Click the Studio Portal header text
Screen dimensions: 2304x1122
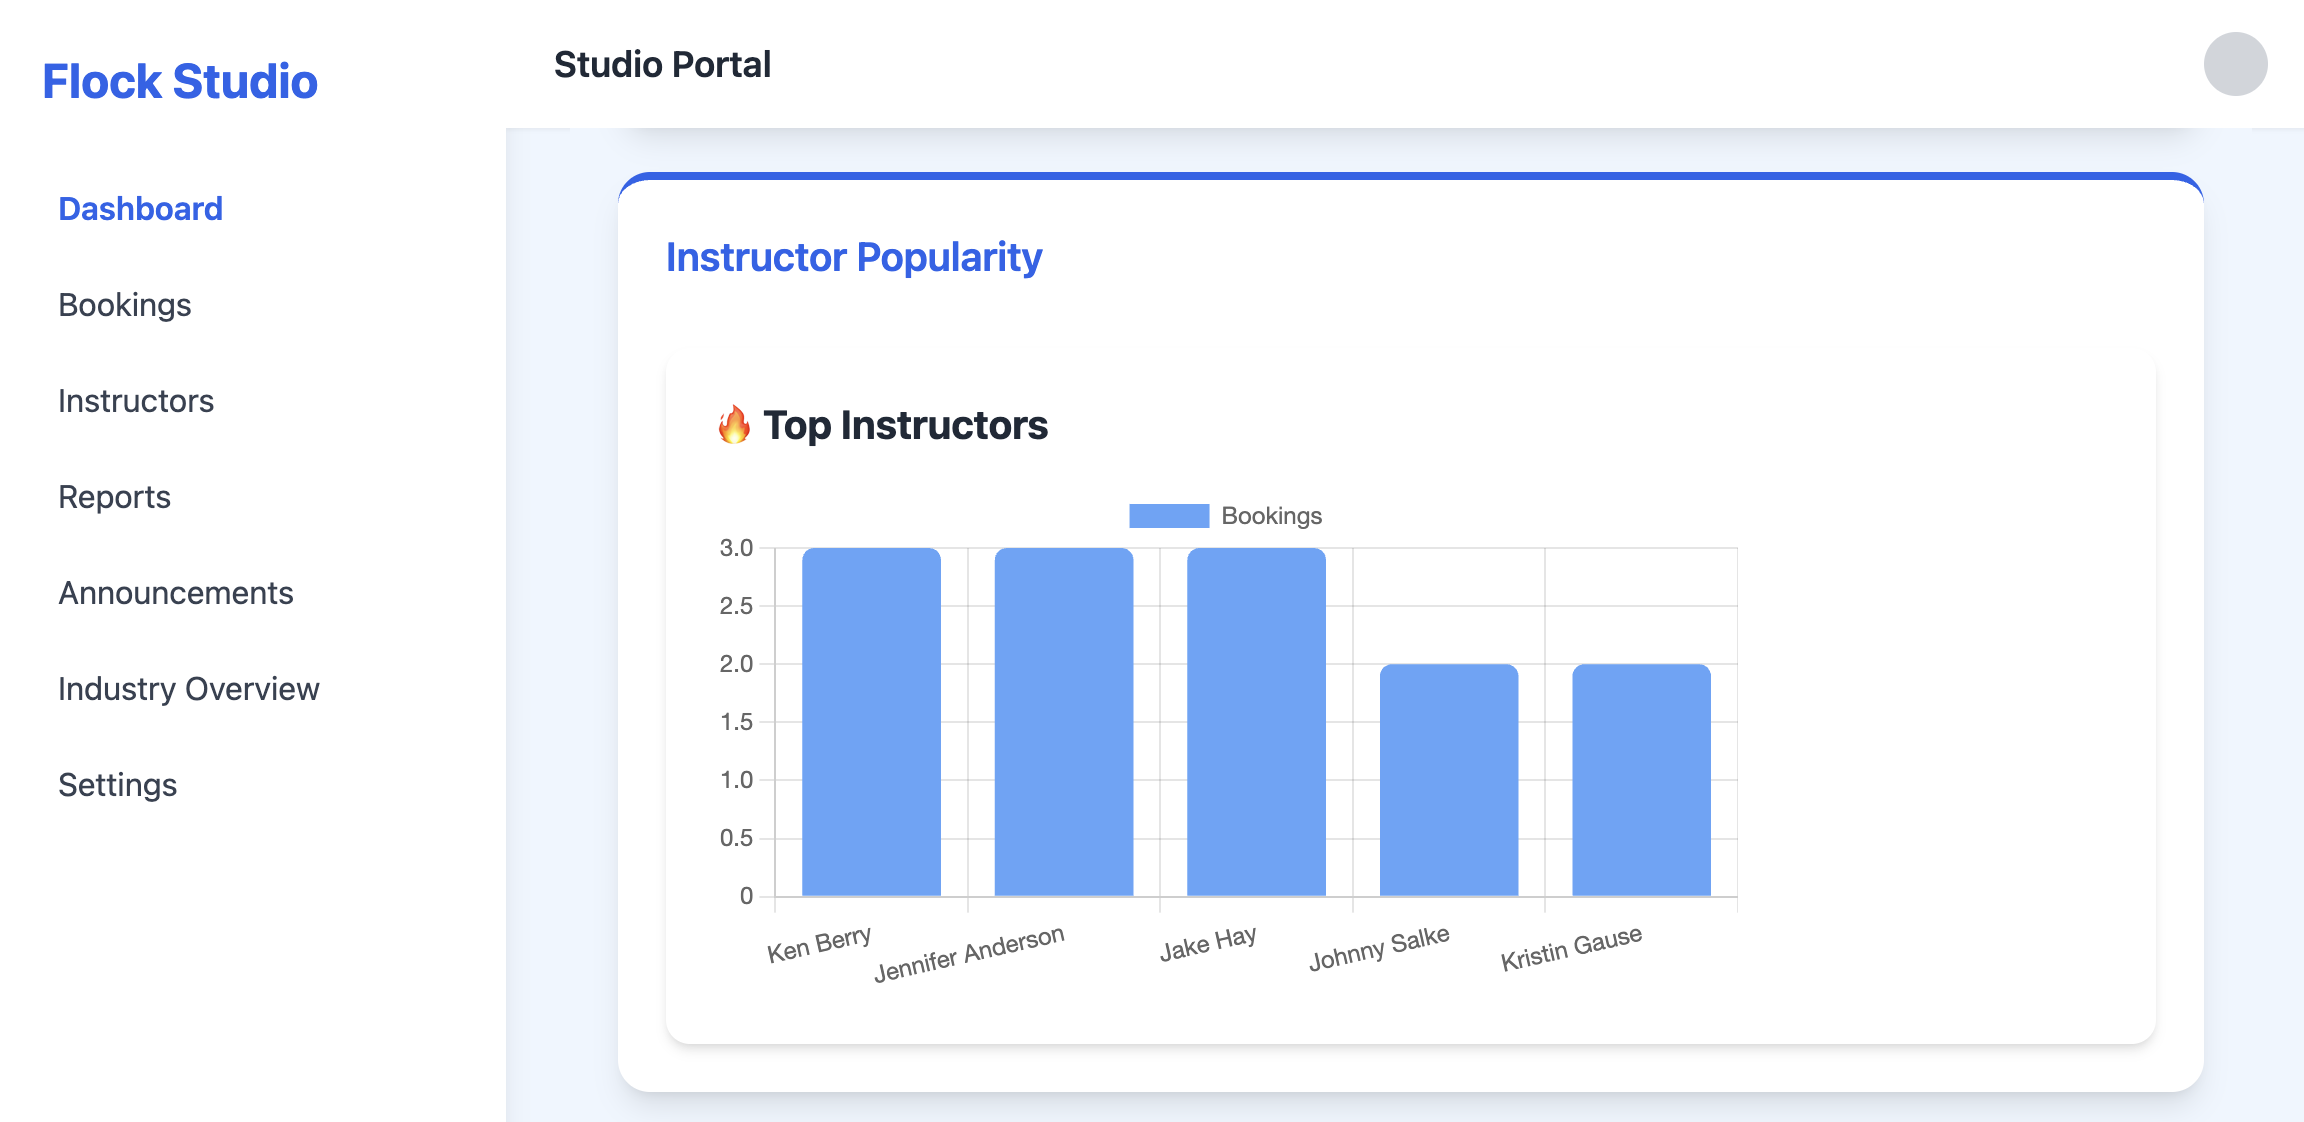(663, 64)
